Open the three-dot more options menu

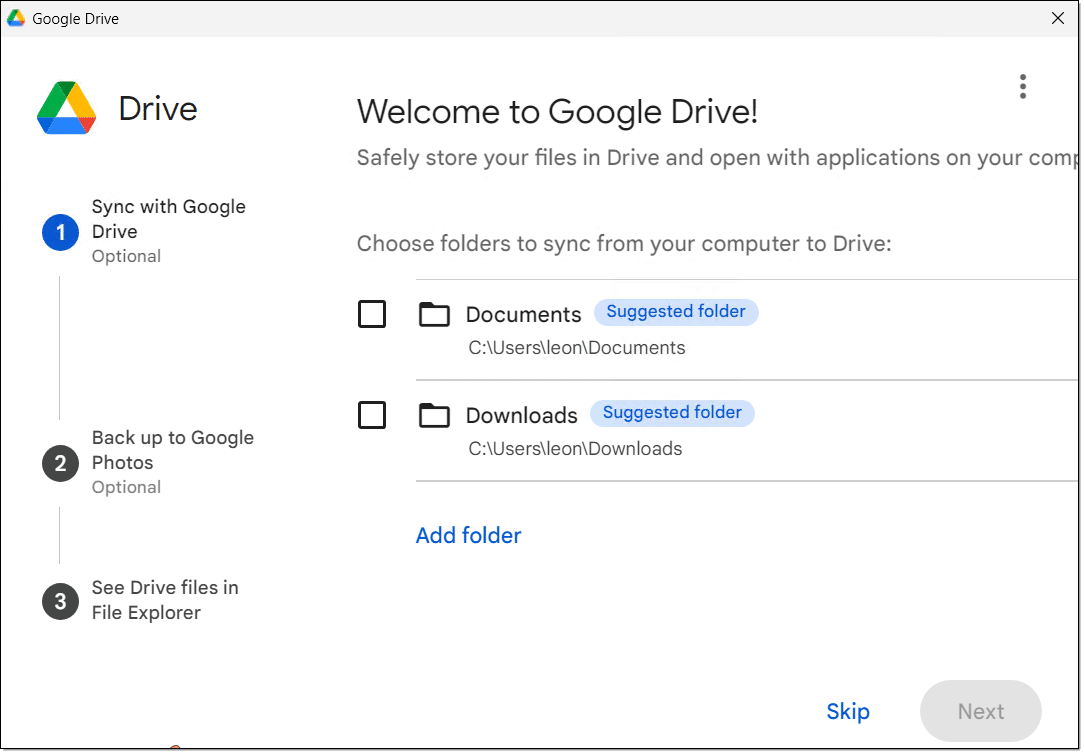pyautogui.click(x=1022, y=87)
